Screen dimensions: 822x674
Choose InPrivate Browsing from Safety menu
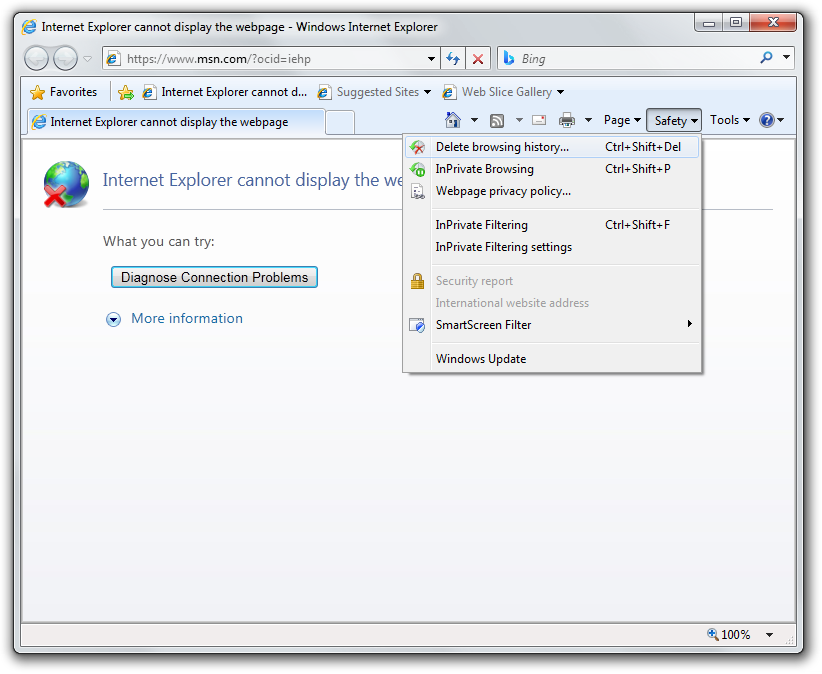(x=485, y=169)
